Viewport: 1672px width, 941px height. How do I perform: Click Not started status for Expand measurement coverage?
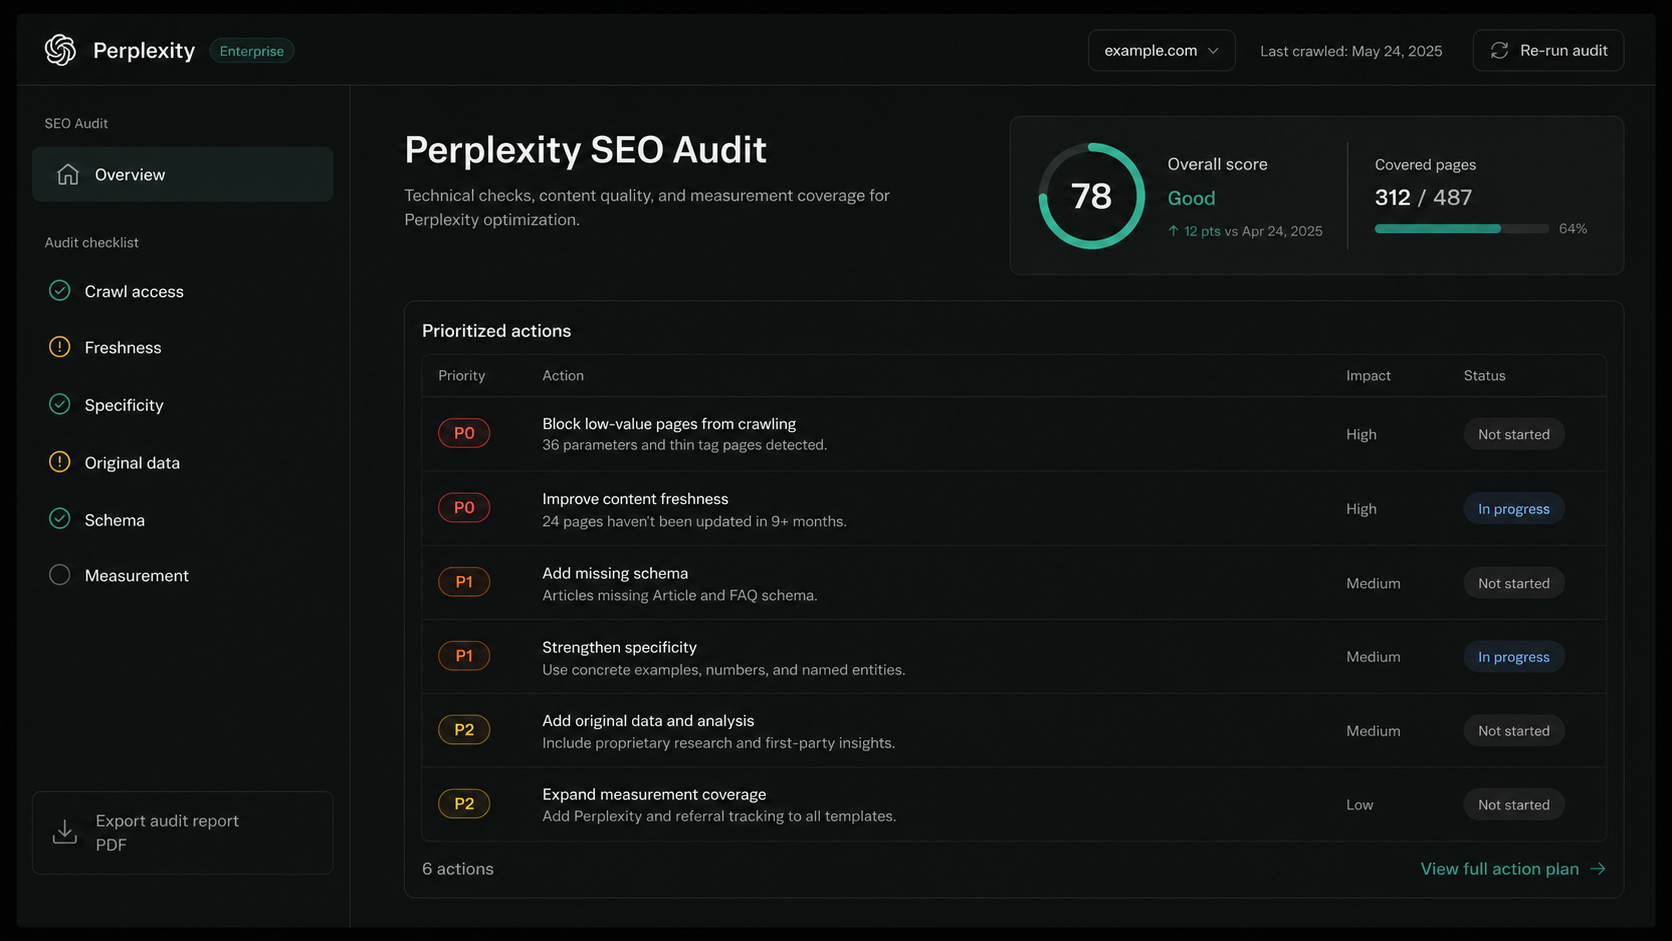click(1514, 804)
